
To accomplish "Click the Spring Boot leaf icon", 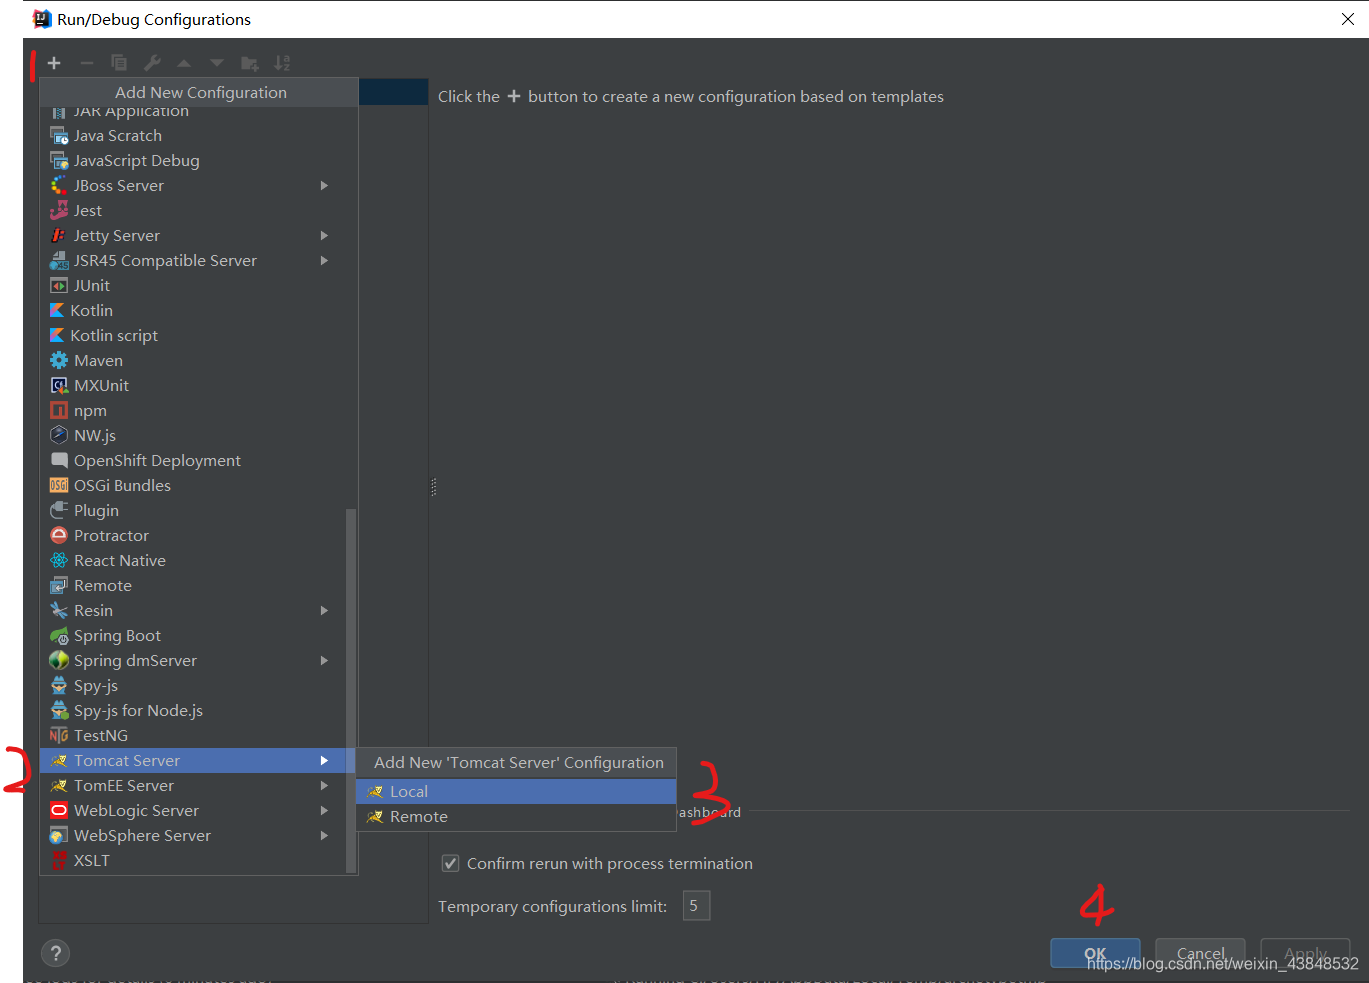I will [x=59, y=635].
